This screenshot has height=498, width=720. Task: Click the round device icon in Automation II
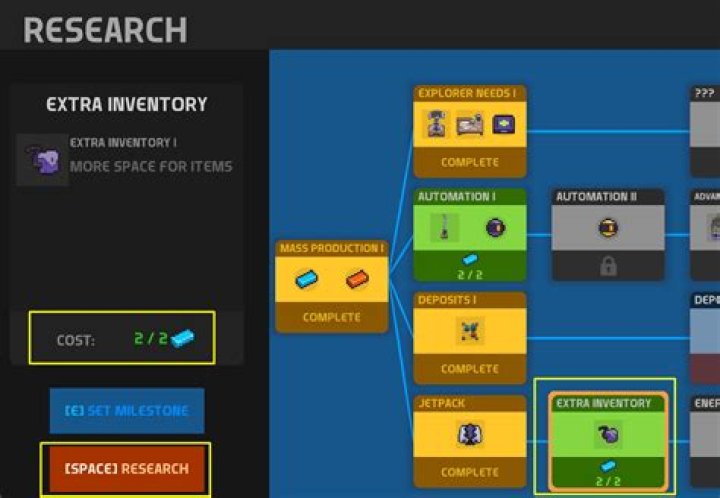pos(608,228)
